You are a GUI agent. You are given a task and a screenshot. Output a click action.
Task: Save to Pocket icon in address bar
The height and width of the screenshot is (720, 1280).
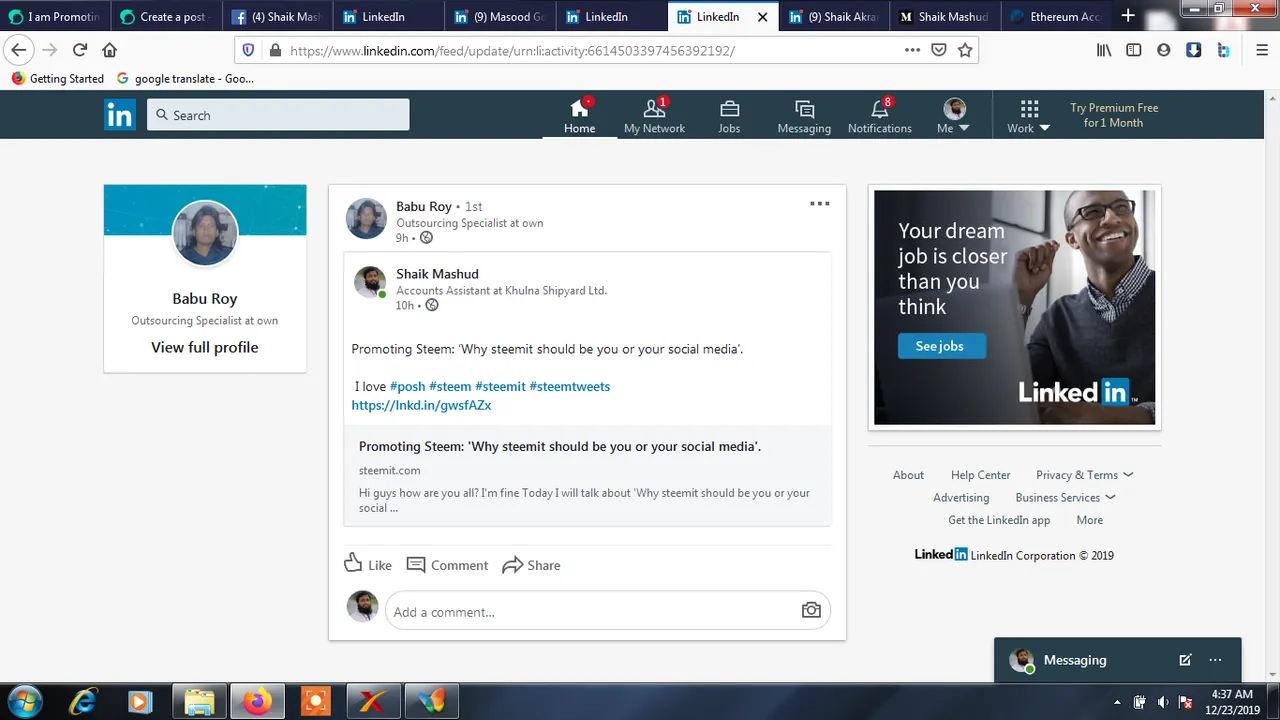pos(939,50)
